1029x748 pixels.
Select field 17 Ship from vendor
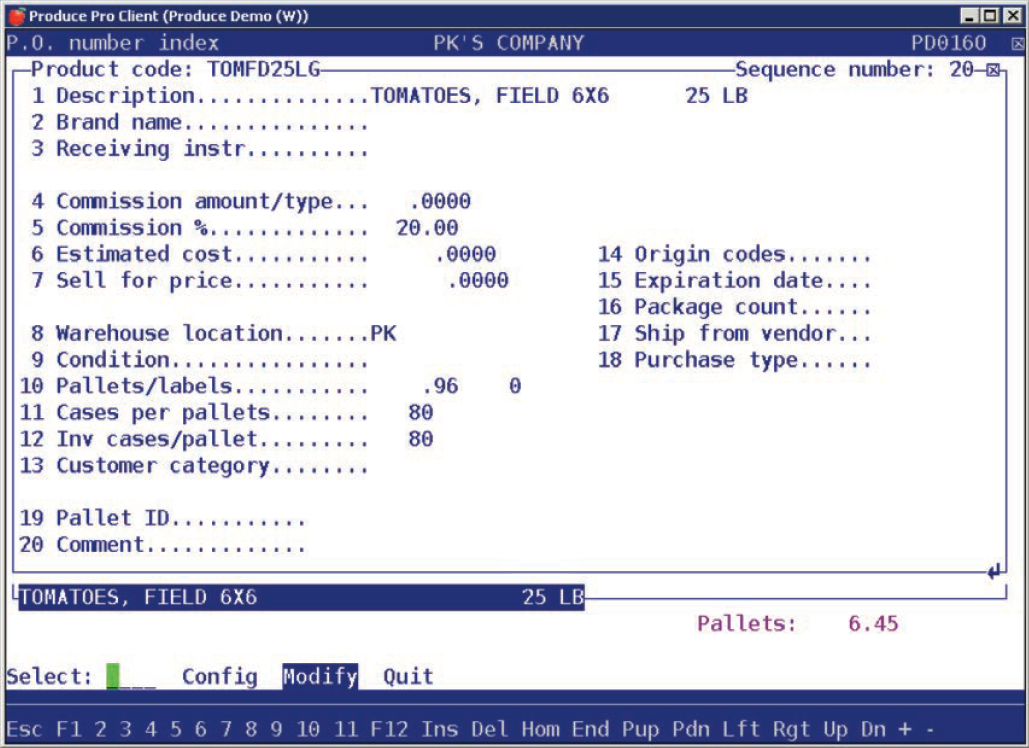coord(734,333)
